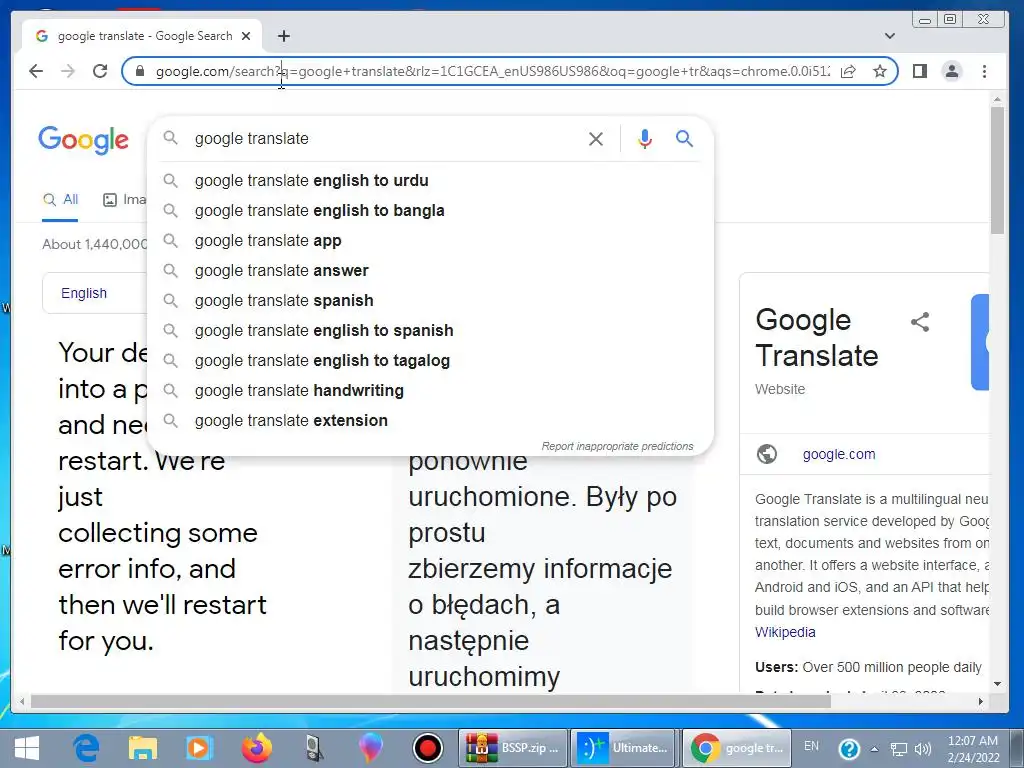Open Chrome's three-dot menu
Viewport: 1024px width, 768px height.
(x=985, y=71)
